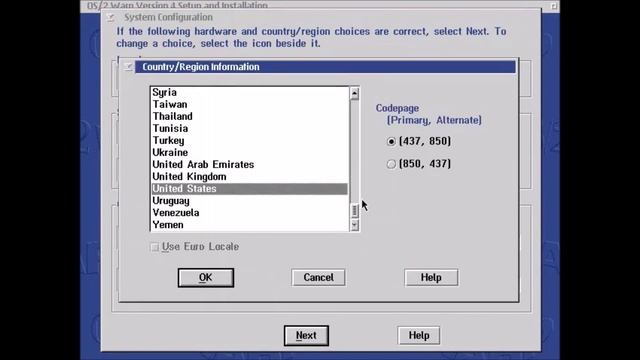This screenshot has height=360, width=640.
Task: Open Help in System Configuration window
Action: [x=419, y=336]
